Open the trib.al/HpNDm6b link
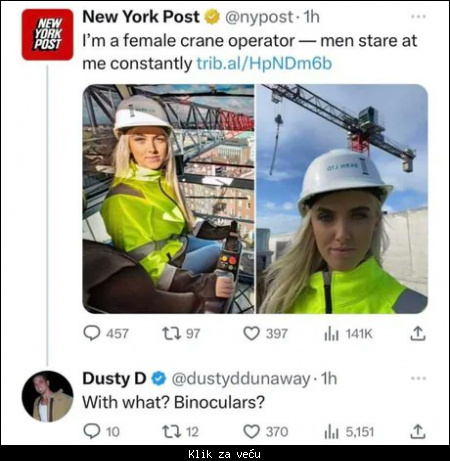Screen dimensions: 450x461 pos(264,63)
